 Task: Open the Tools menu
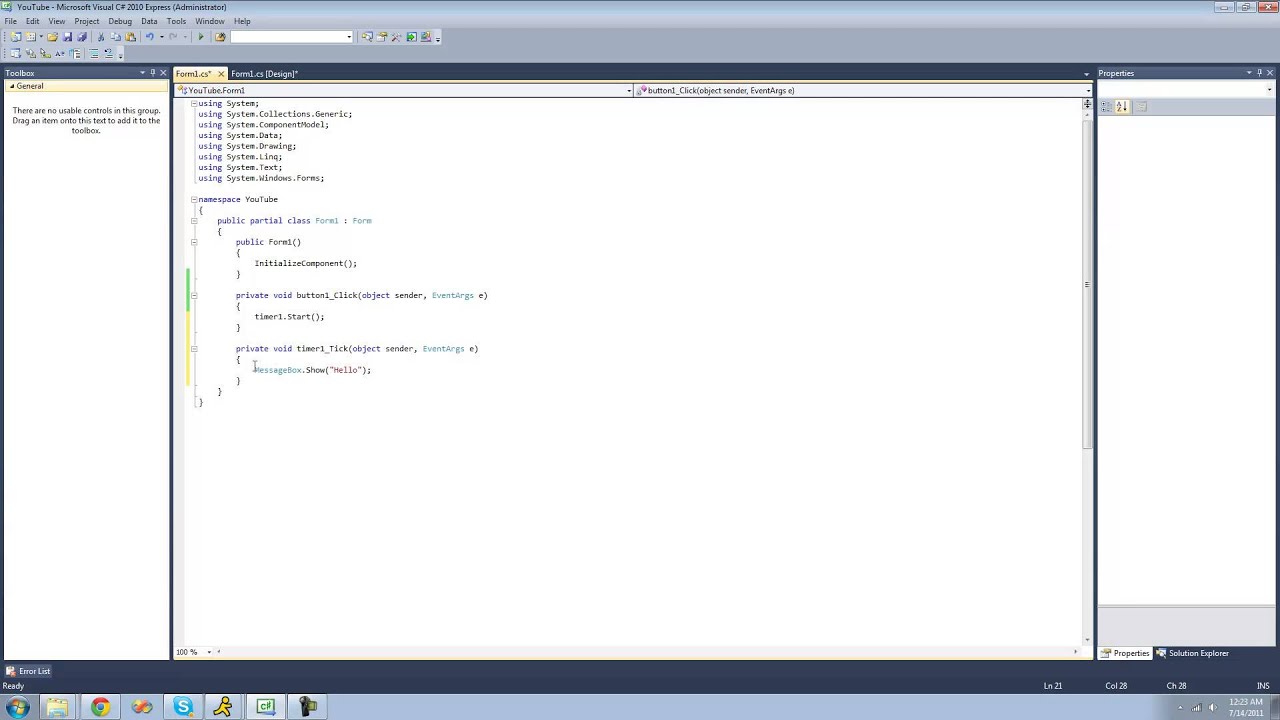click(x=176, y=21)
